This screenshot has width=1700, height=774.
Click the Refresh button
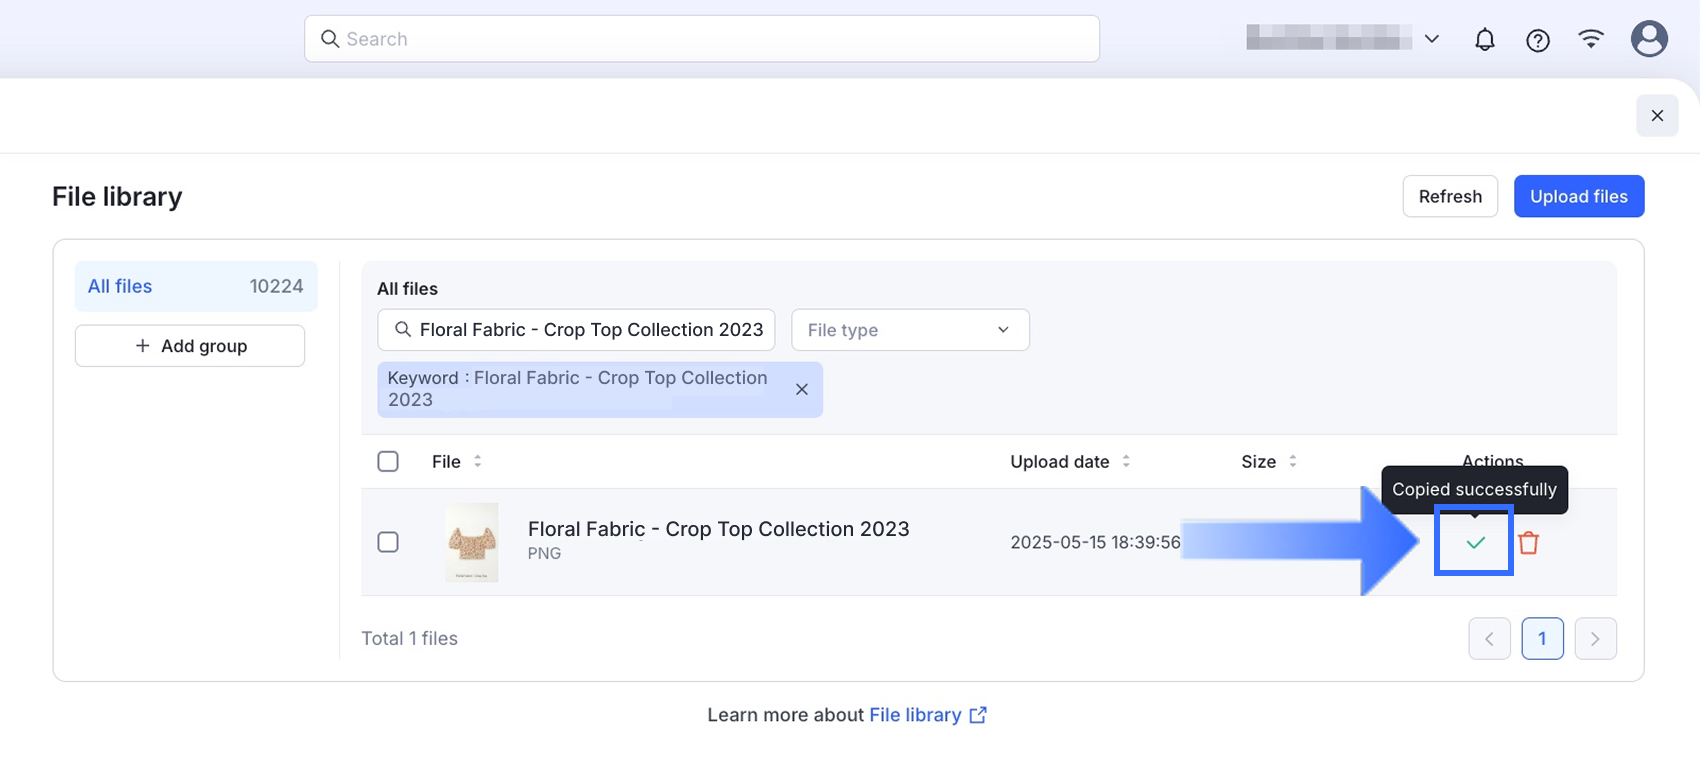(1450, 196)
